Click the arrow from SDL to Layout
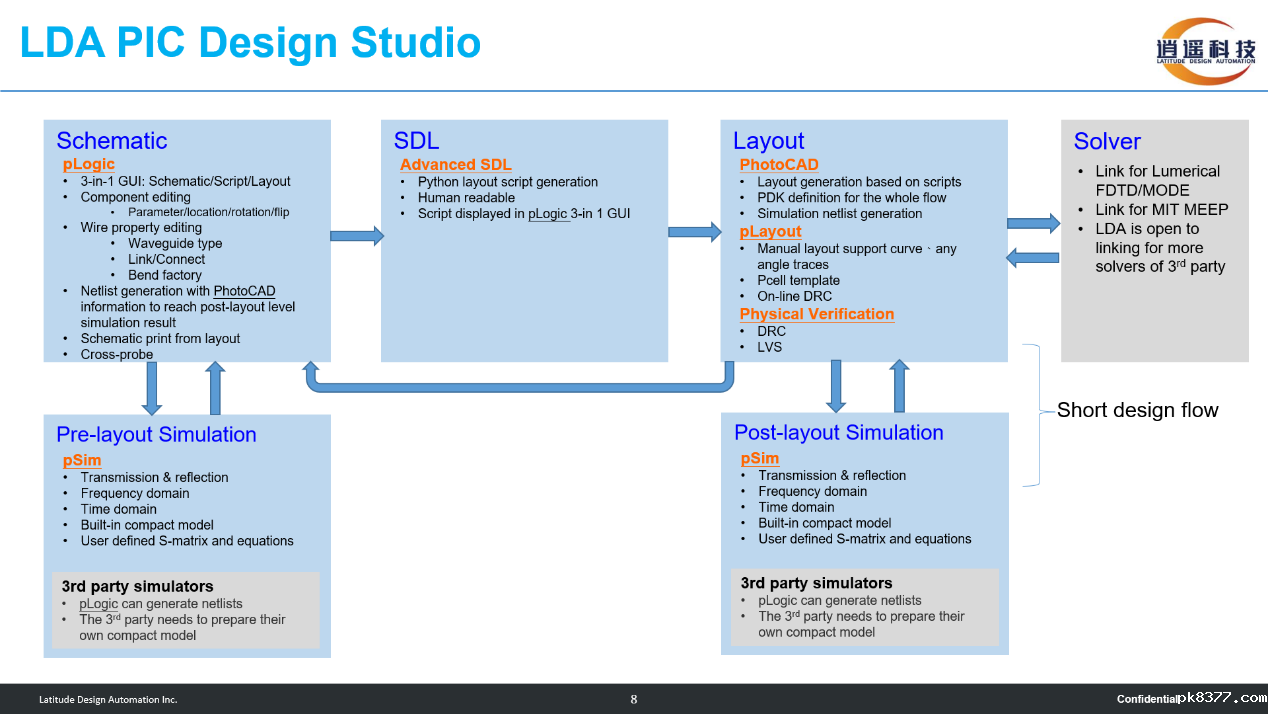Viewport: 1268px width, 714px height. (694, 232)
